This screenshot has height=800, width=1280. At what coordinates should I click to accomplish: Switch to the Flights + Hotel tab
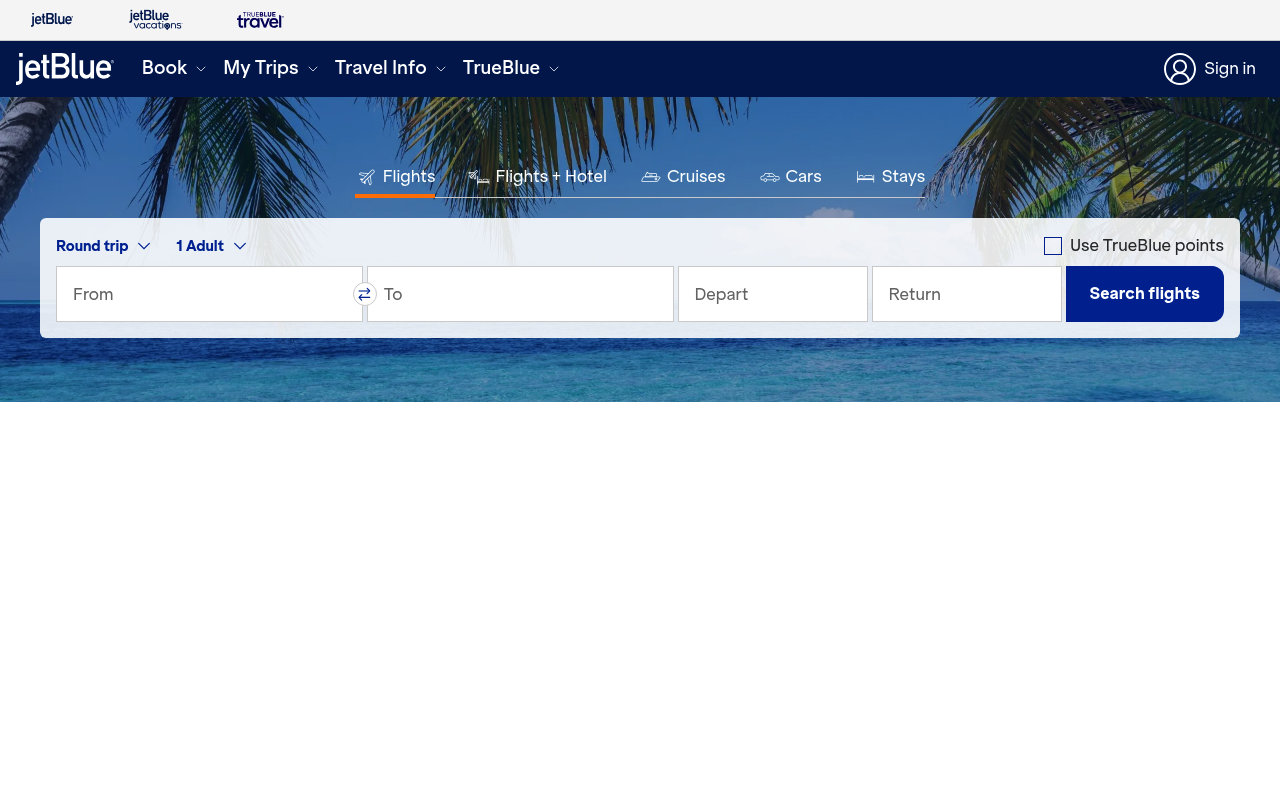538,177
